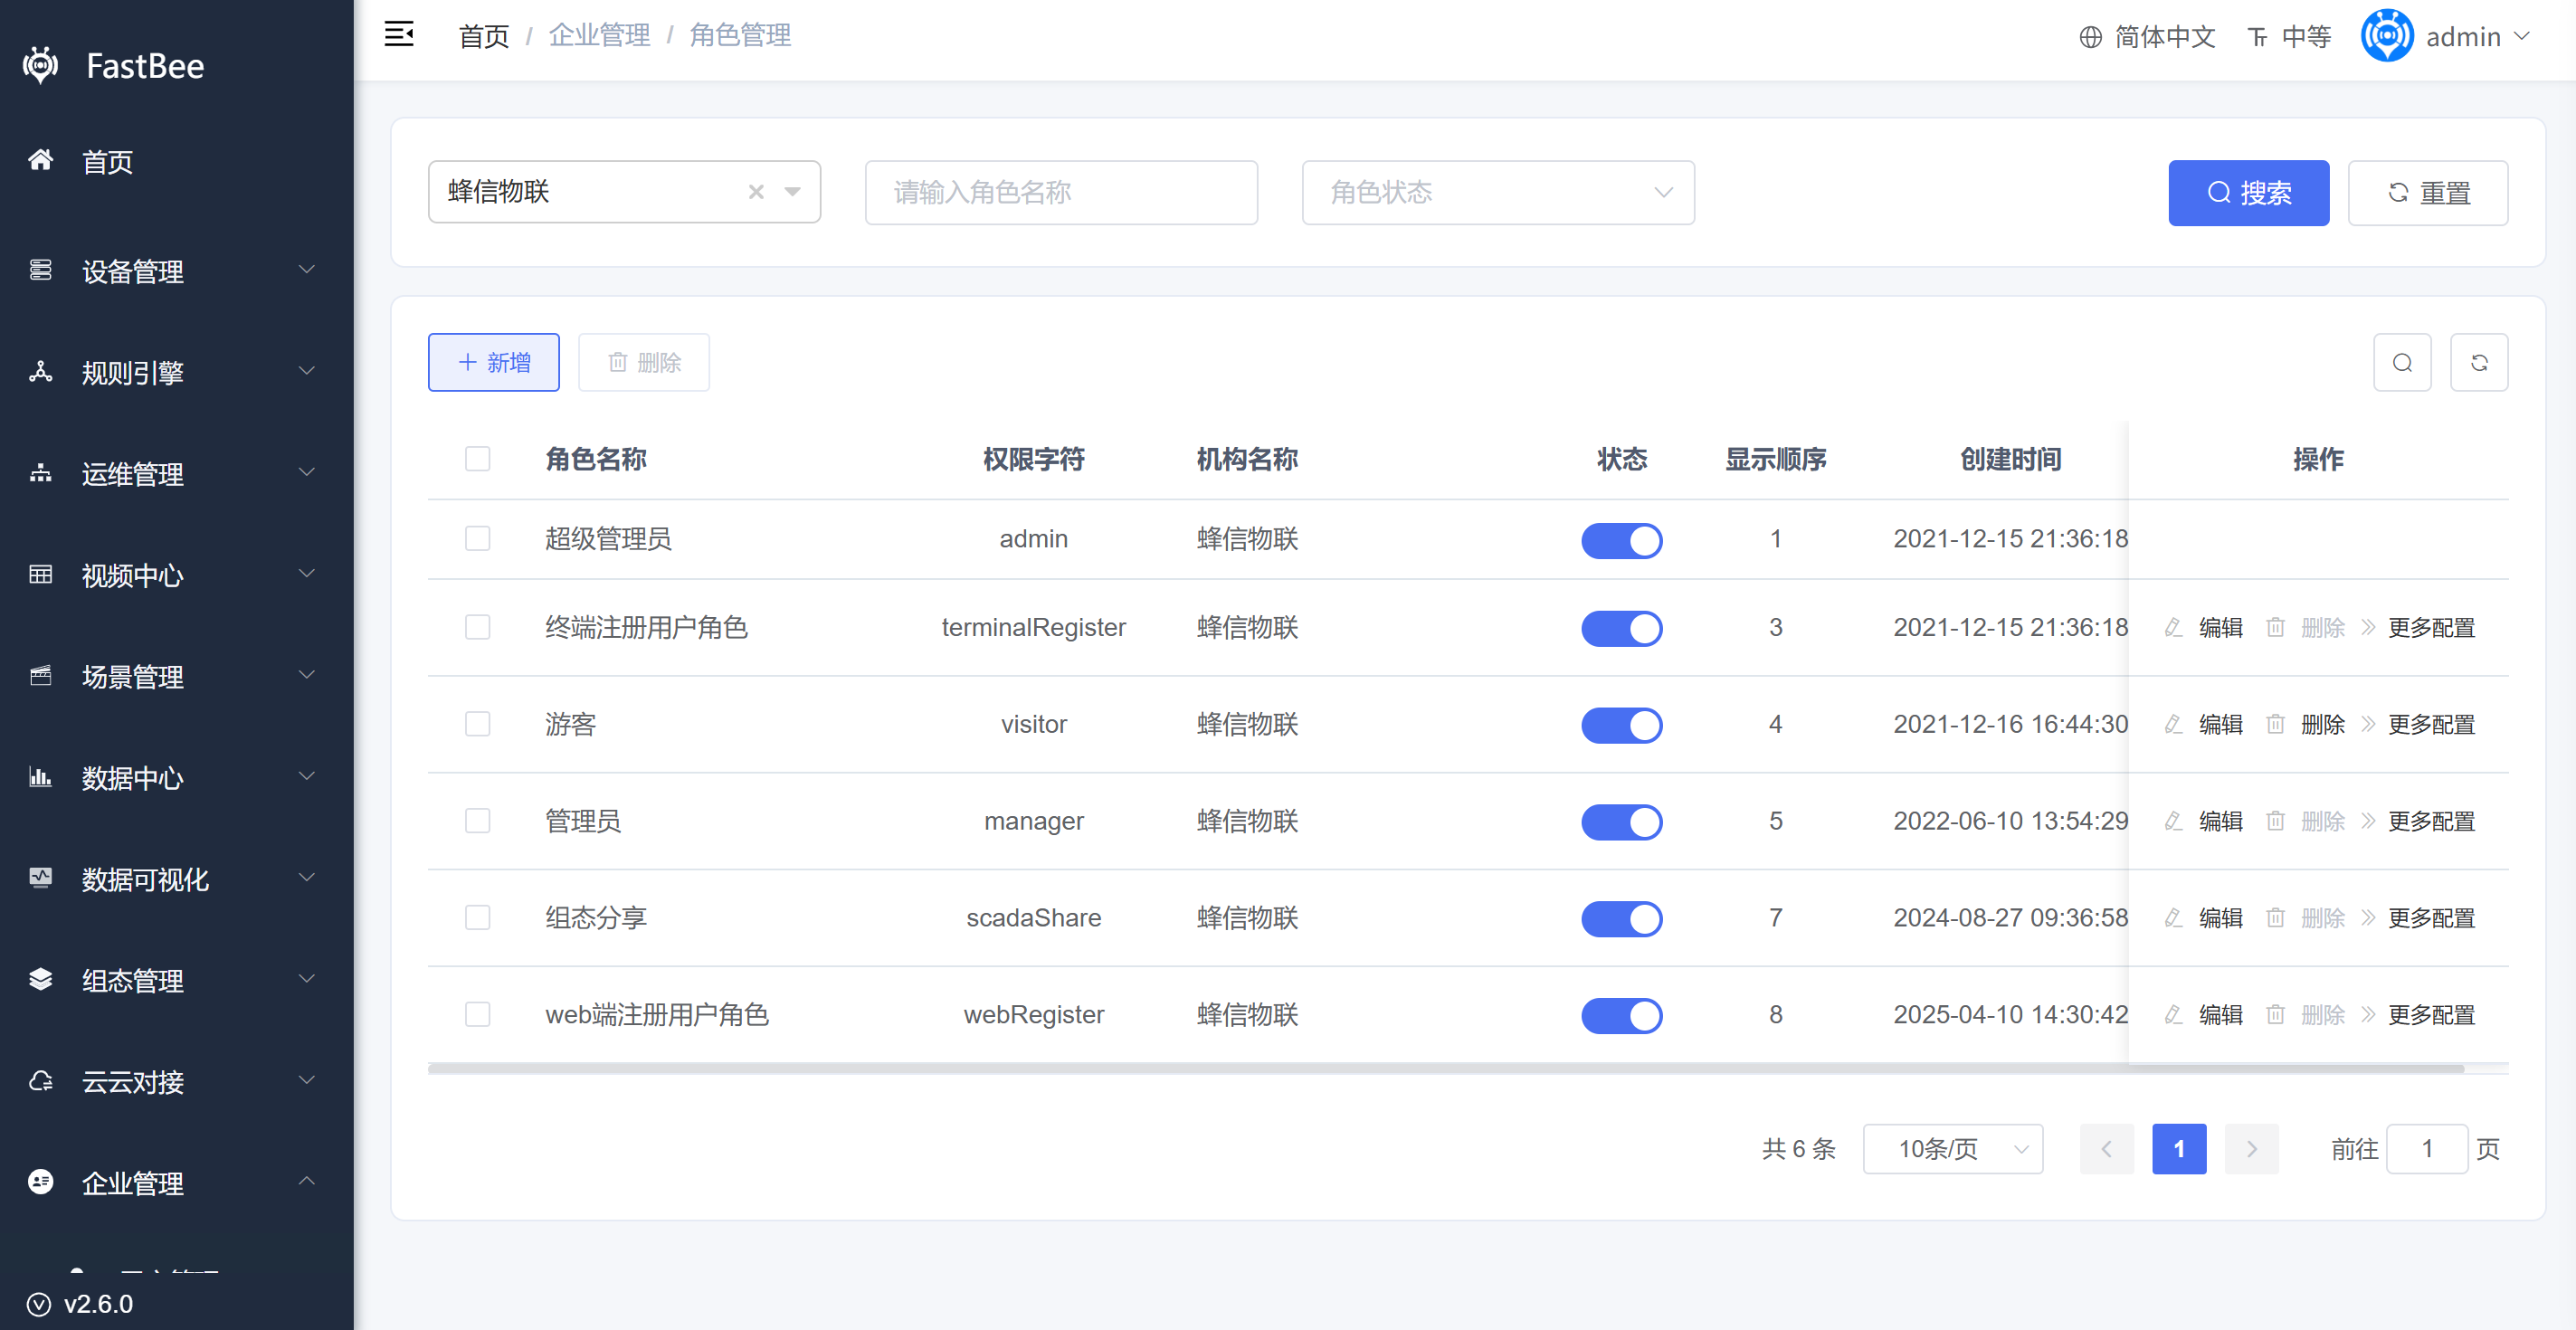Toggle status switch for 超级管理员
Screen dimensions: 2576x1330
tap(1621, 540)
